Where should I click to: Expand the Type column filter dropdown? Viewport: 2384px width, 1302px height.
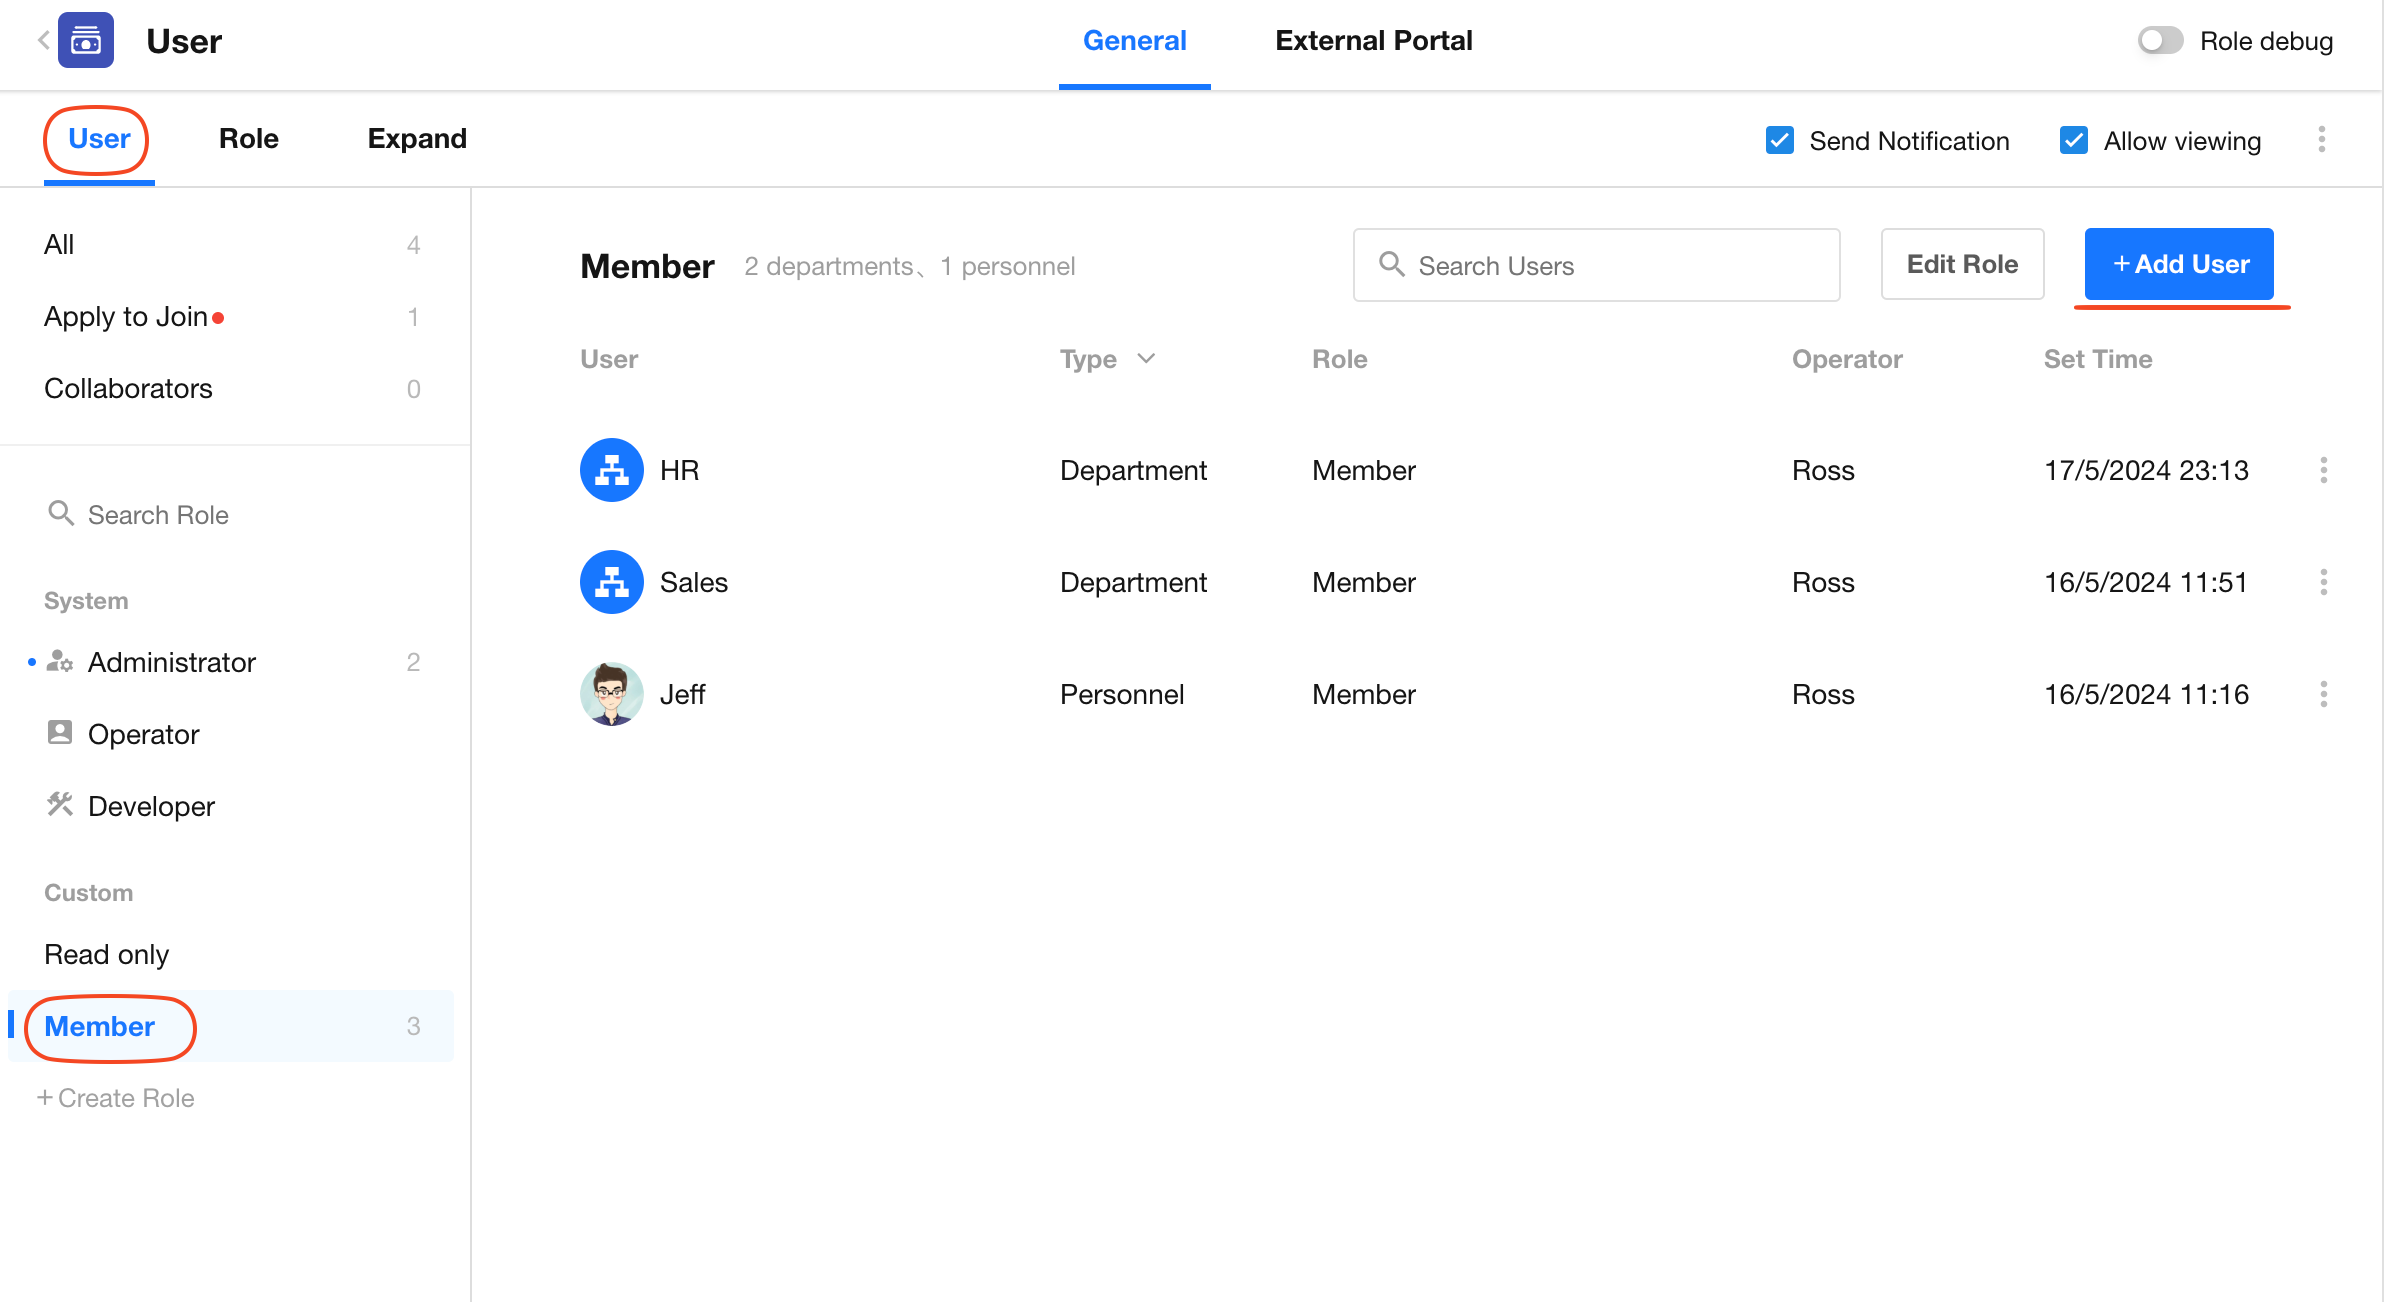pos(1146,359)
